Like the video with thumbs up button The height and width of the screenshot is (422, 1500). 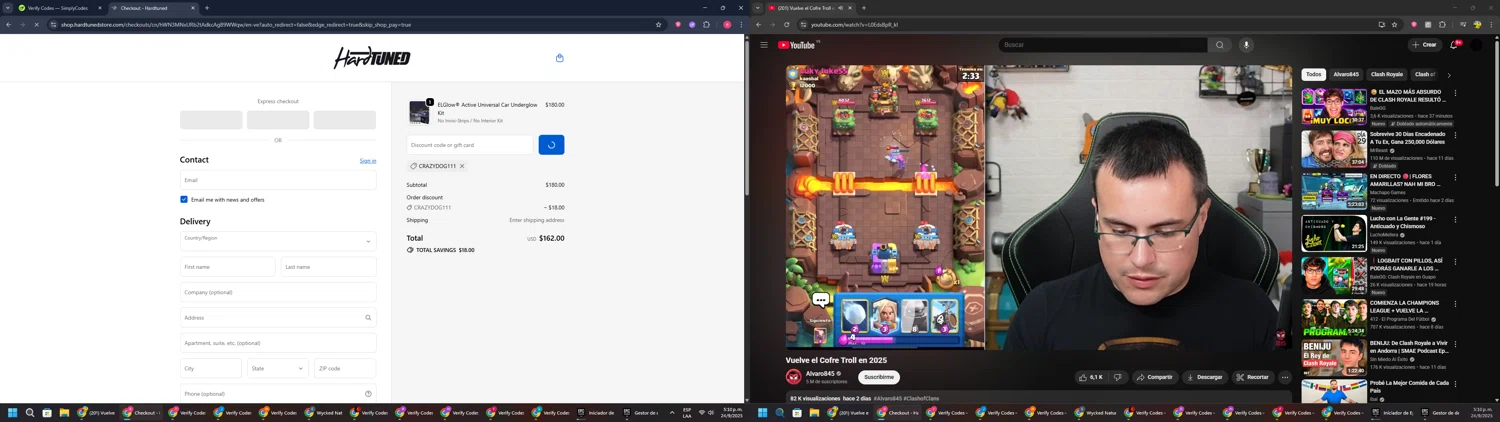pos(1091,377)
